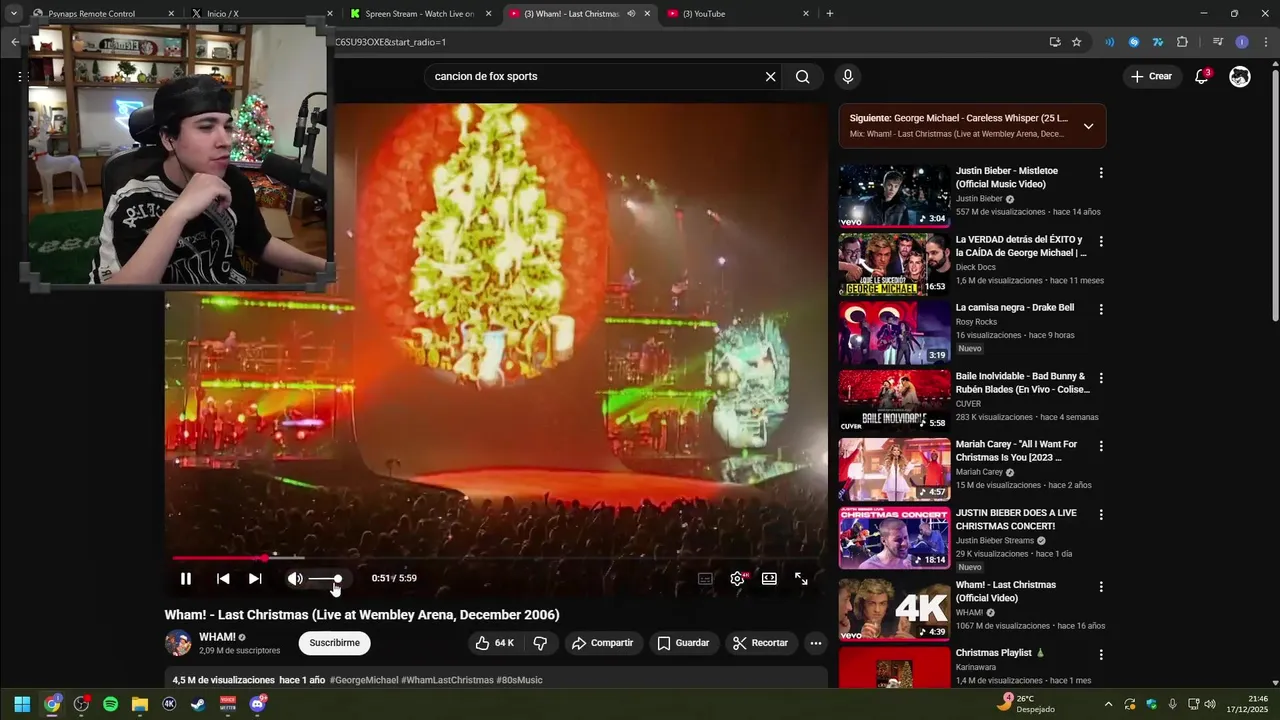This screenshot has height=720, width=1280.
Task: Pause the Wham! video
Action: (186, 579)
